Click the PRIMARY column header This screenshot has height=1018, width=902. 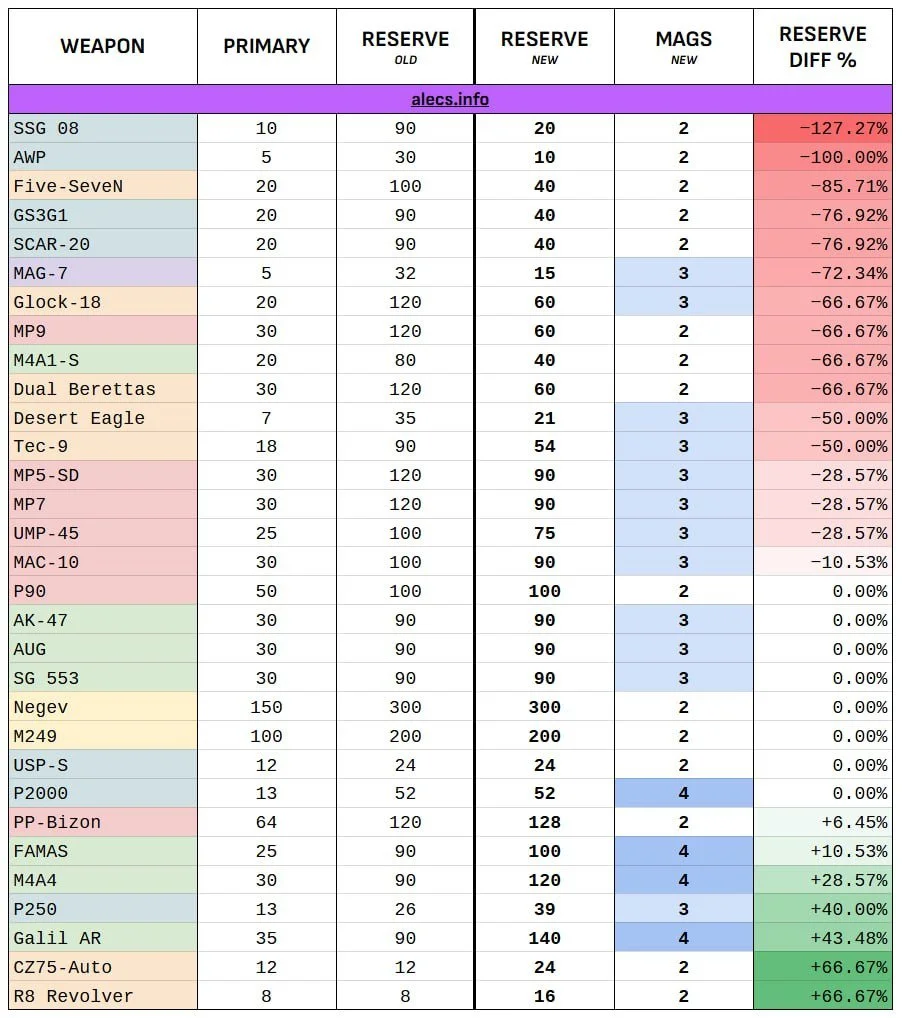[x=266, y=46]
